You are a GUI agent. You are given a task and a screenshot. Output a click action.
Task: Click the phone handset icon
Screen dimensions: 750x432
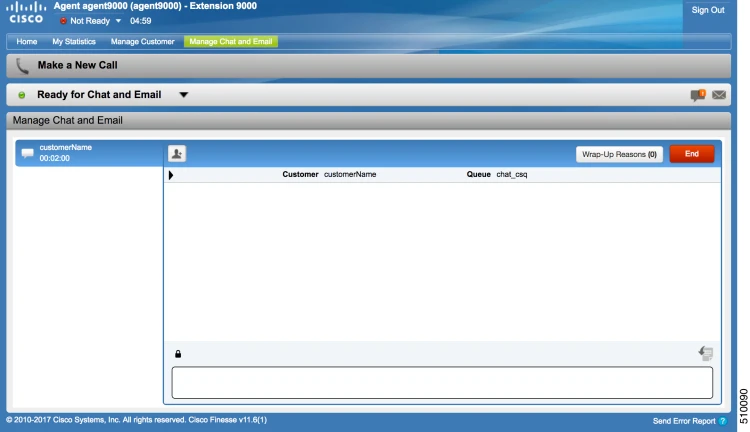22,66
